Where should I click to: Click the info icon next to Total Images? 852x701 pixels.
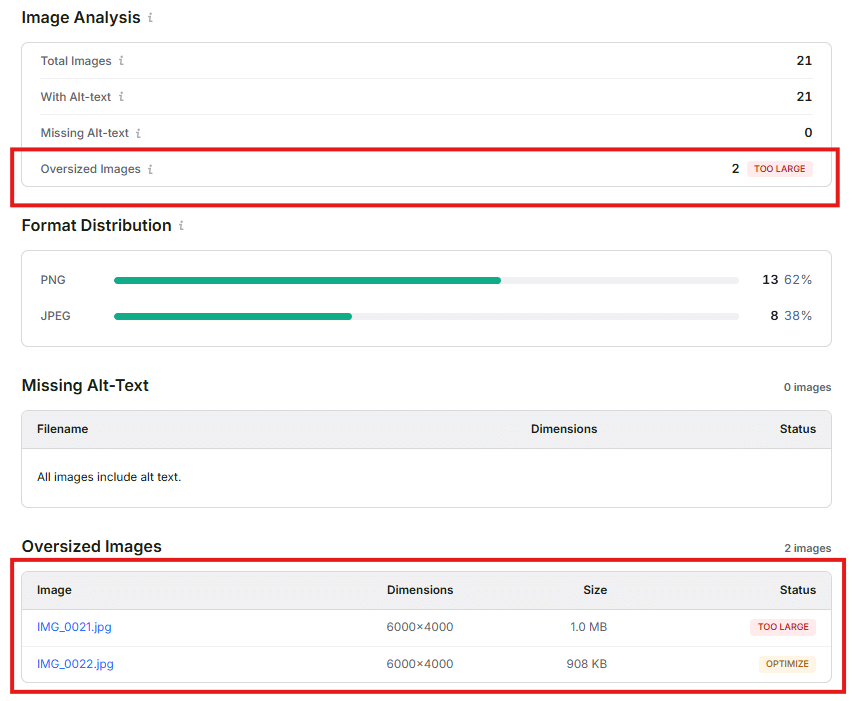(121, 61)
